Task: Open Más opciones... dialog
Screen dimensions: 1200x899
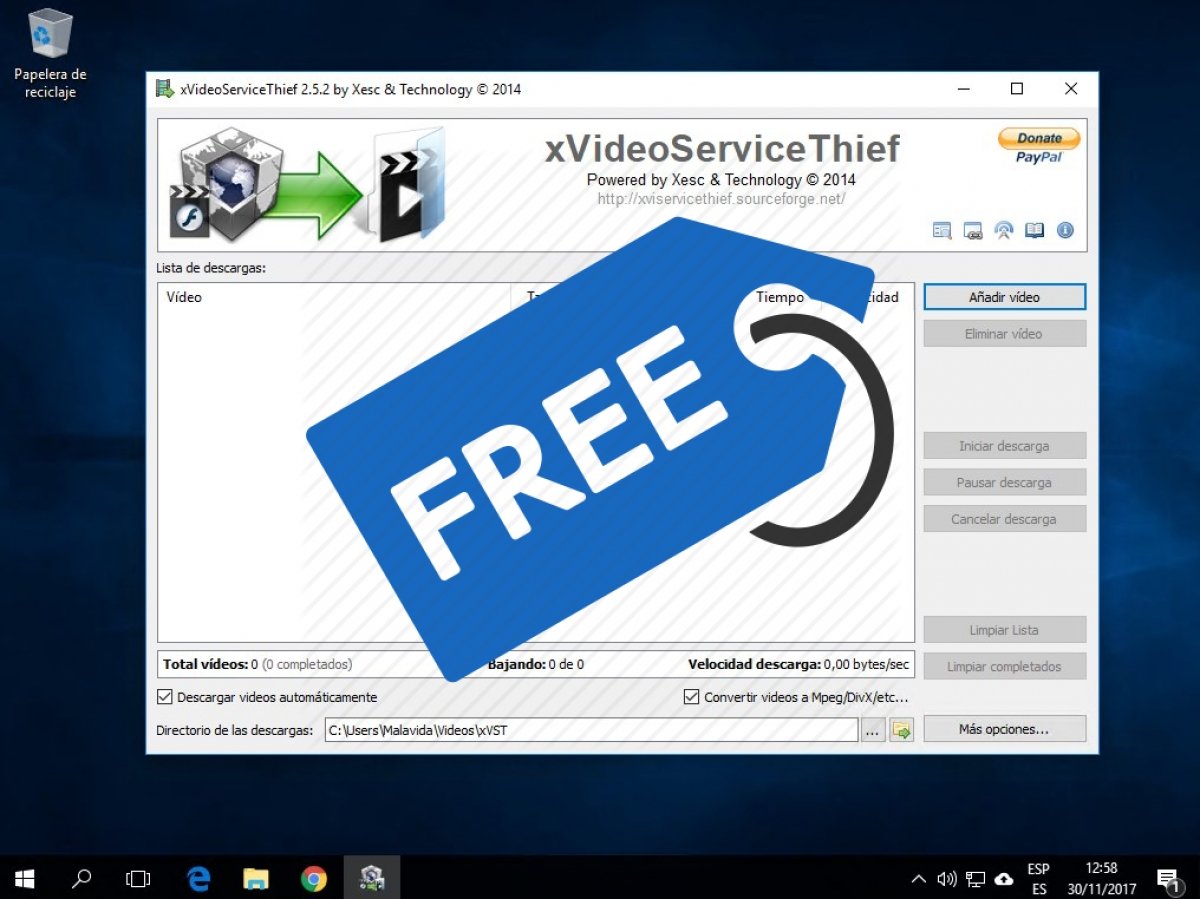Action: (x=1004, y=729)
